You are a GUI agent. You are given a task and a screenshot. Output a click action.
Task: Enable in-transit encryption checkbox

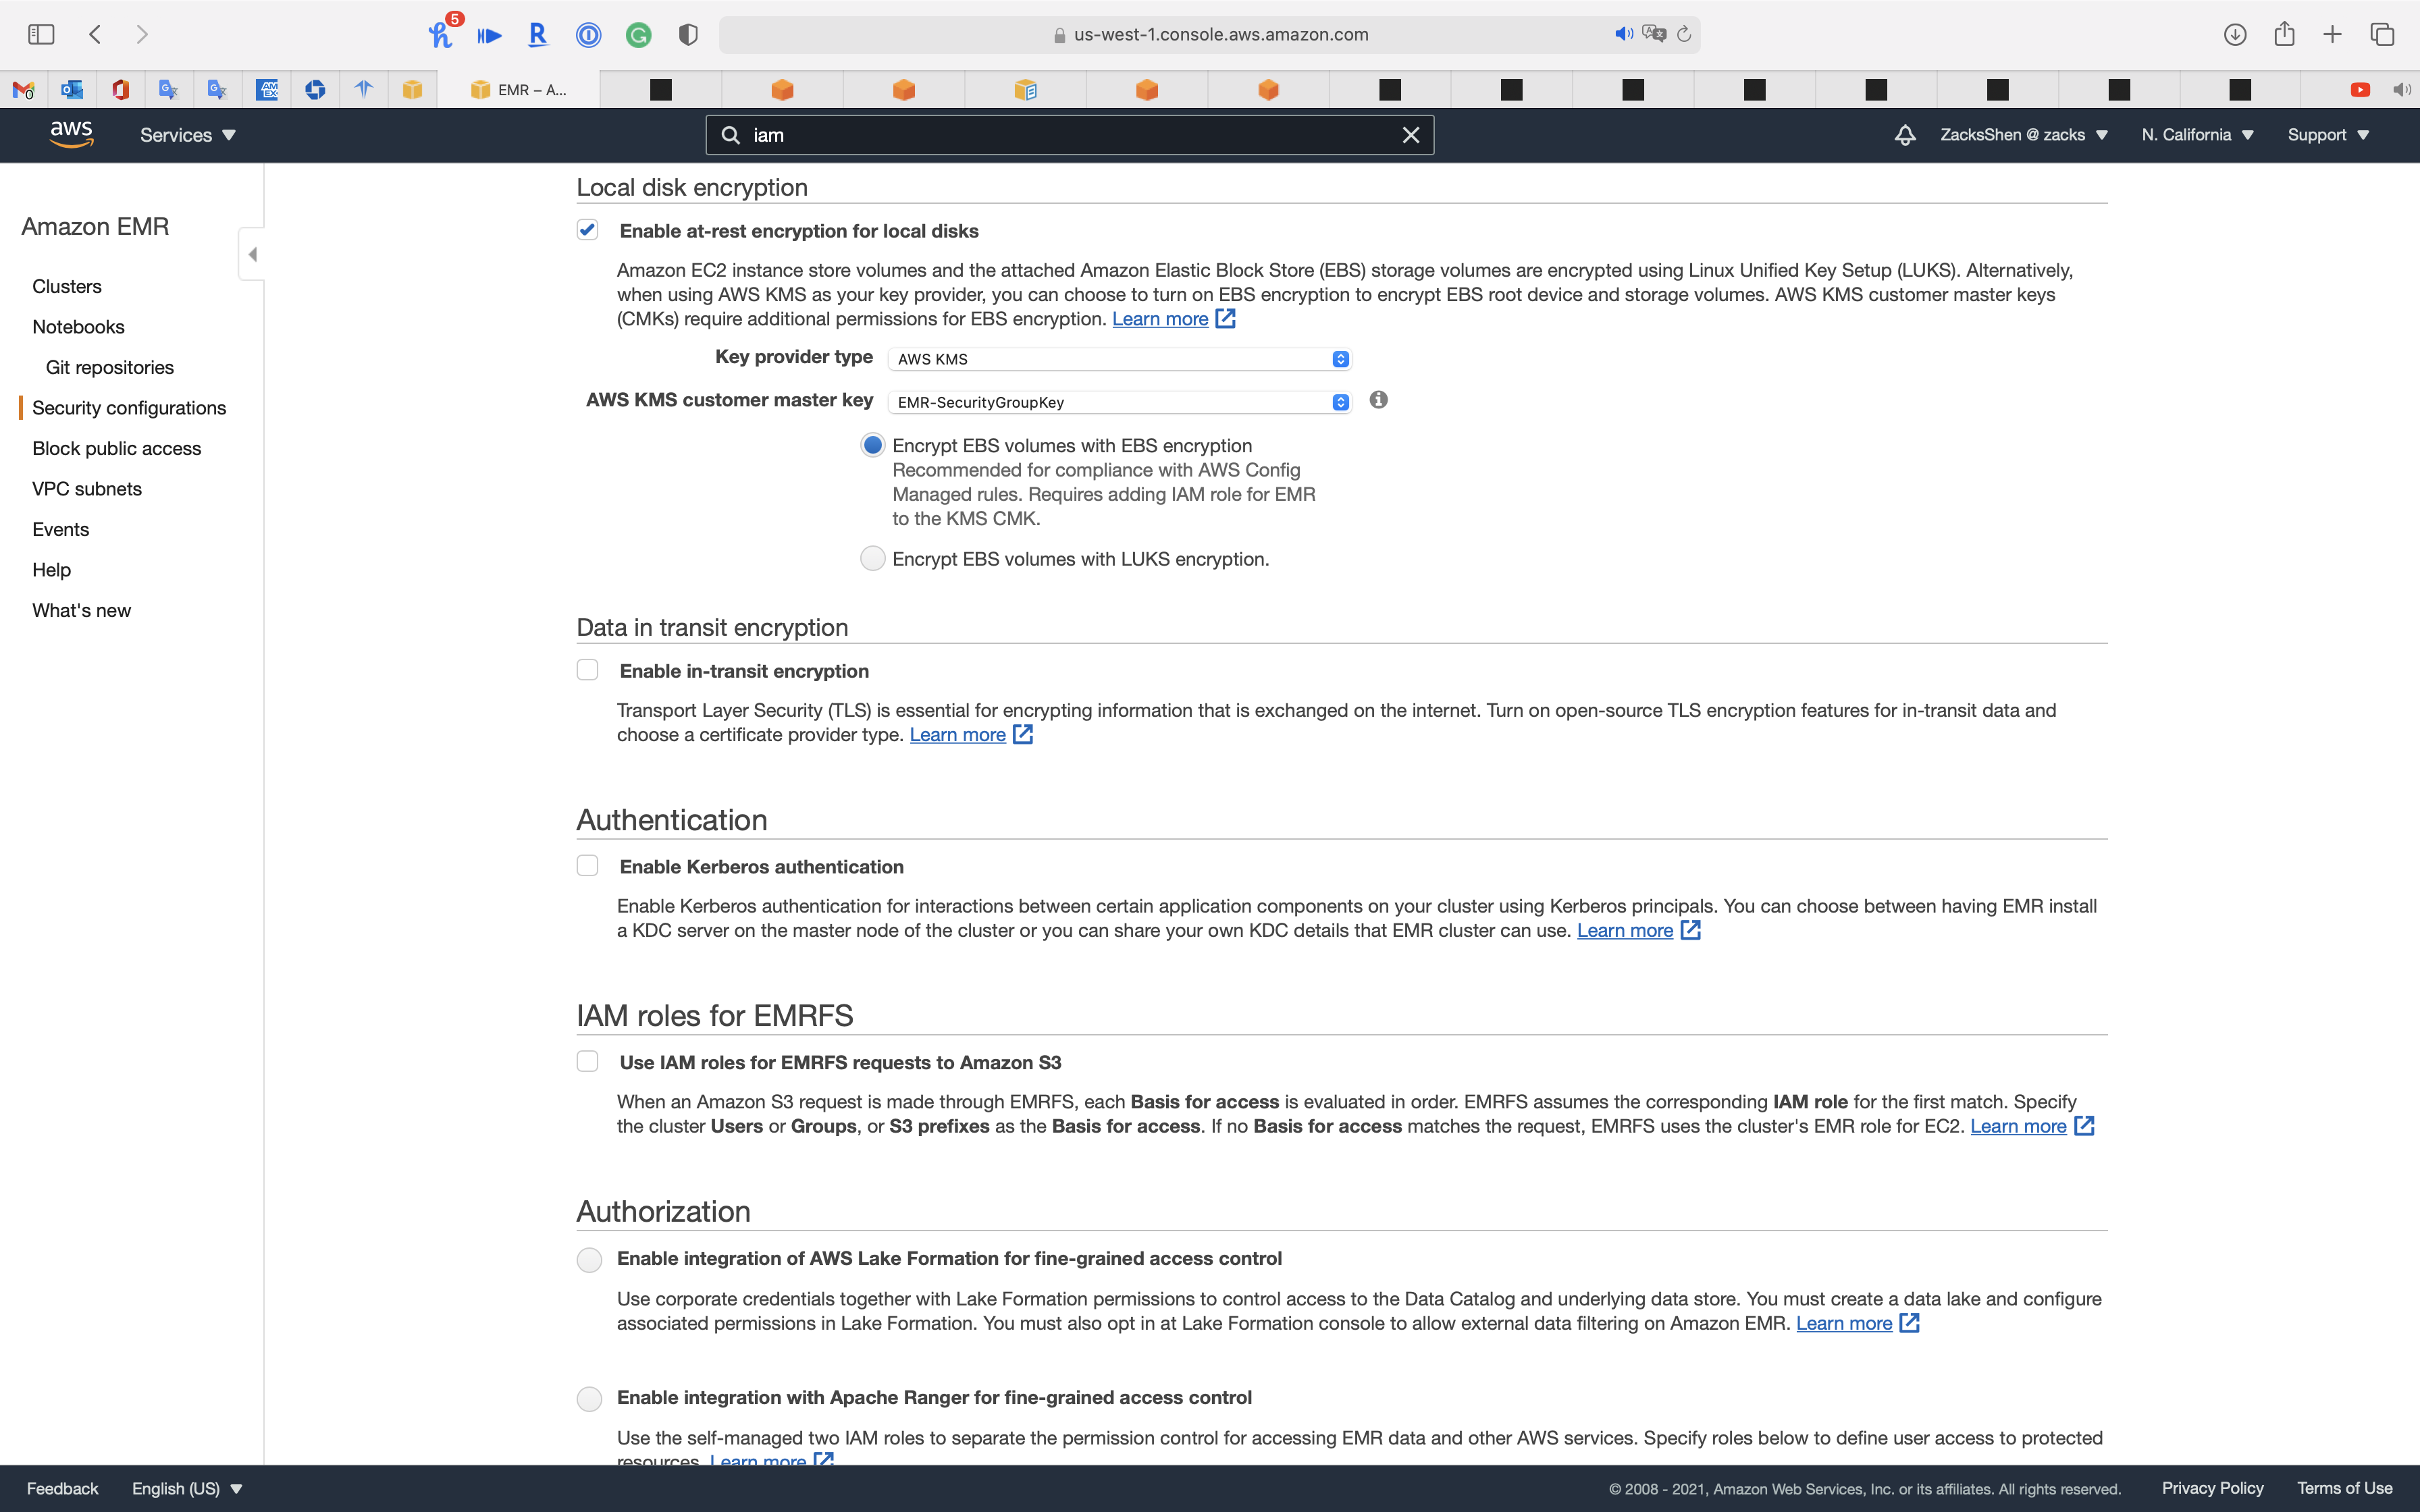coord(587,670)
